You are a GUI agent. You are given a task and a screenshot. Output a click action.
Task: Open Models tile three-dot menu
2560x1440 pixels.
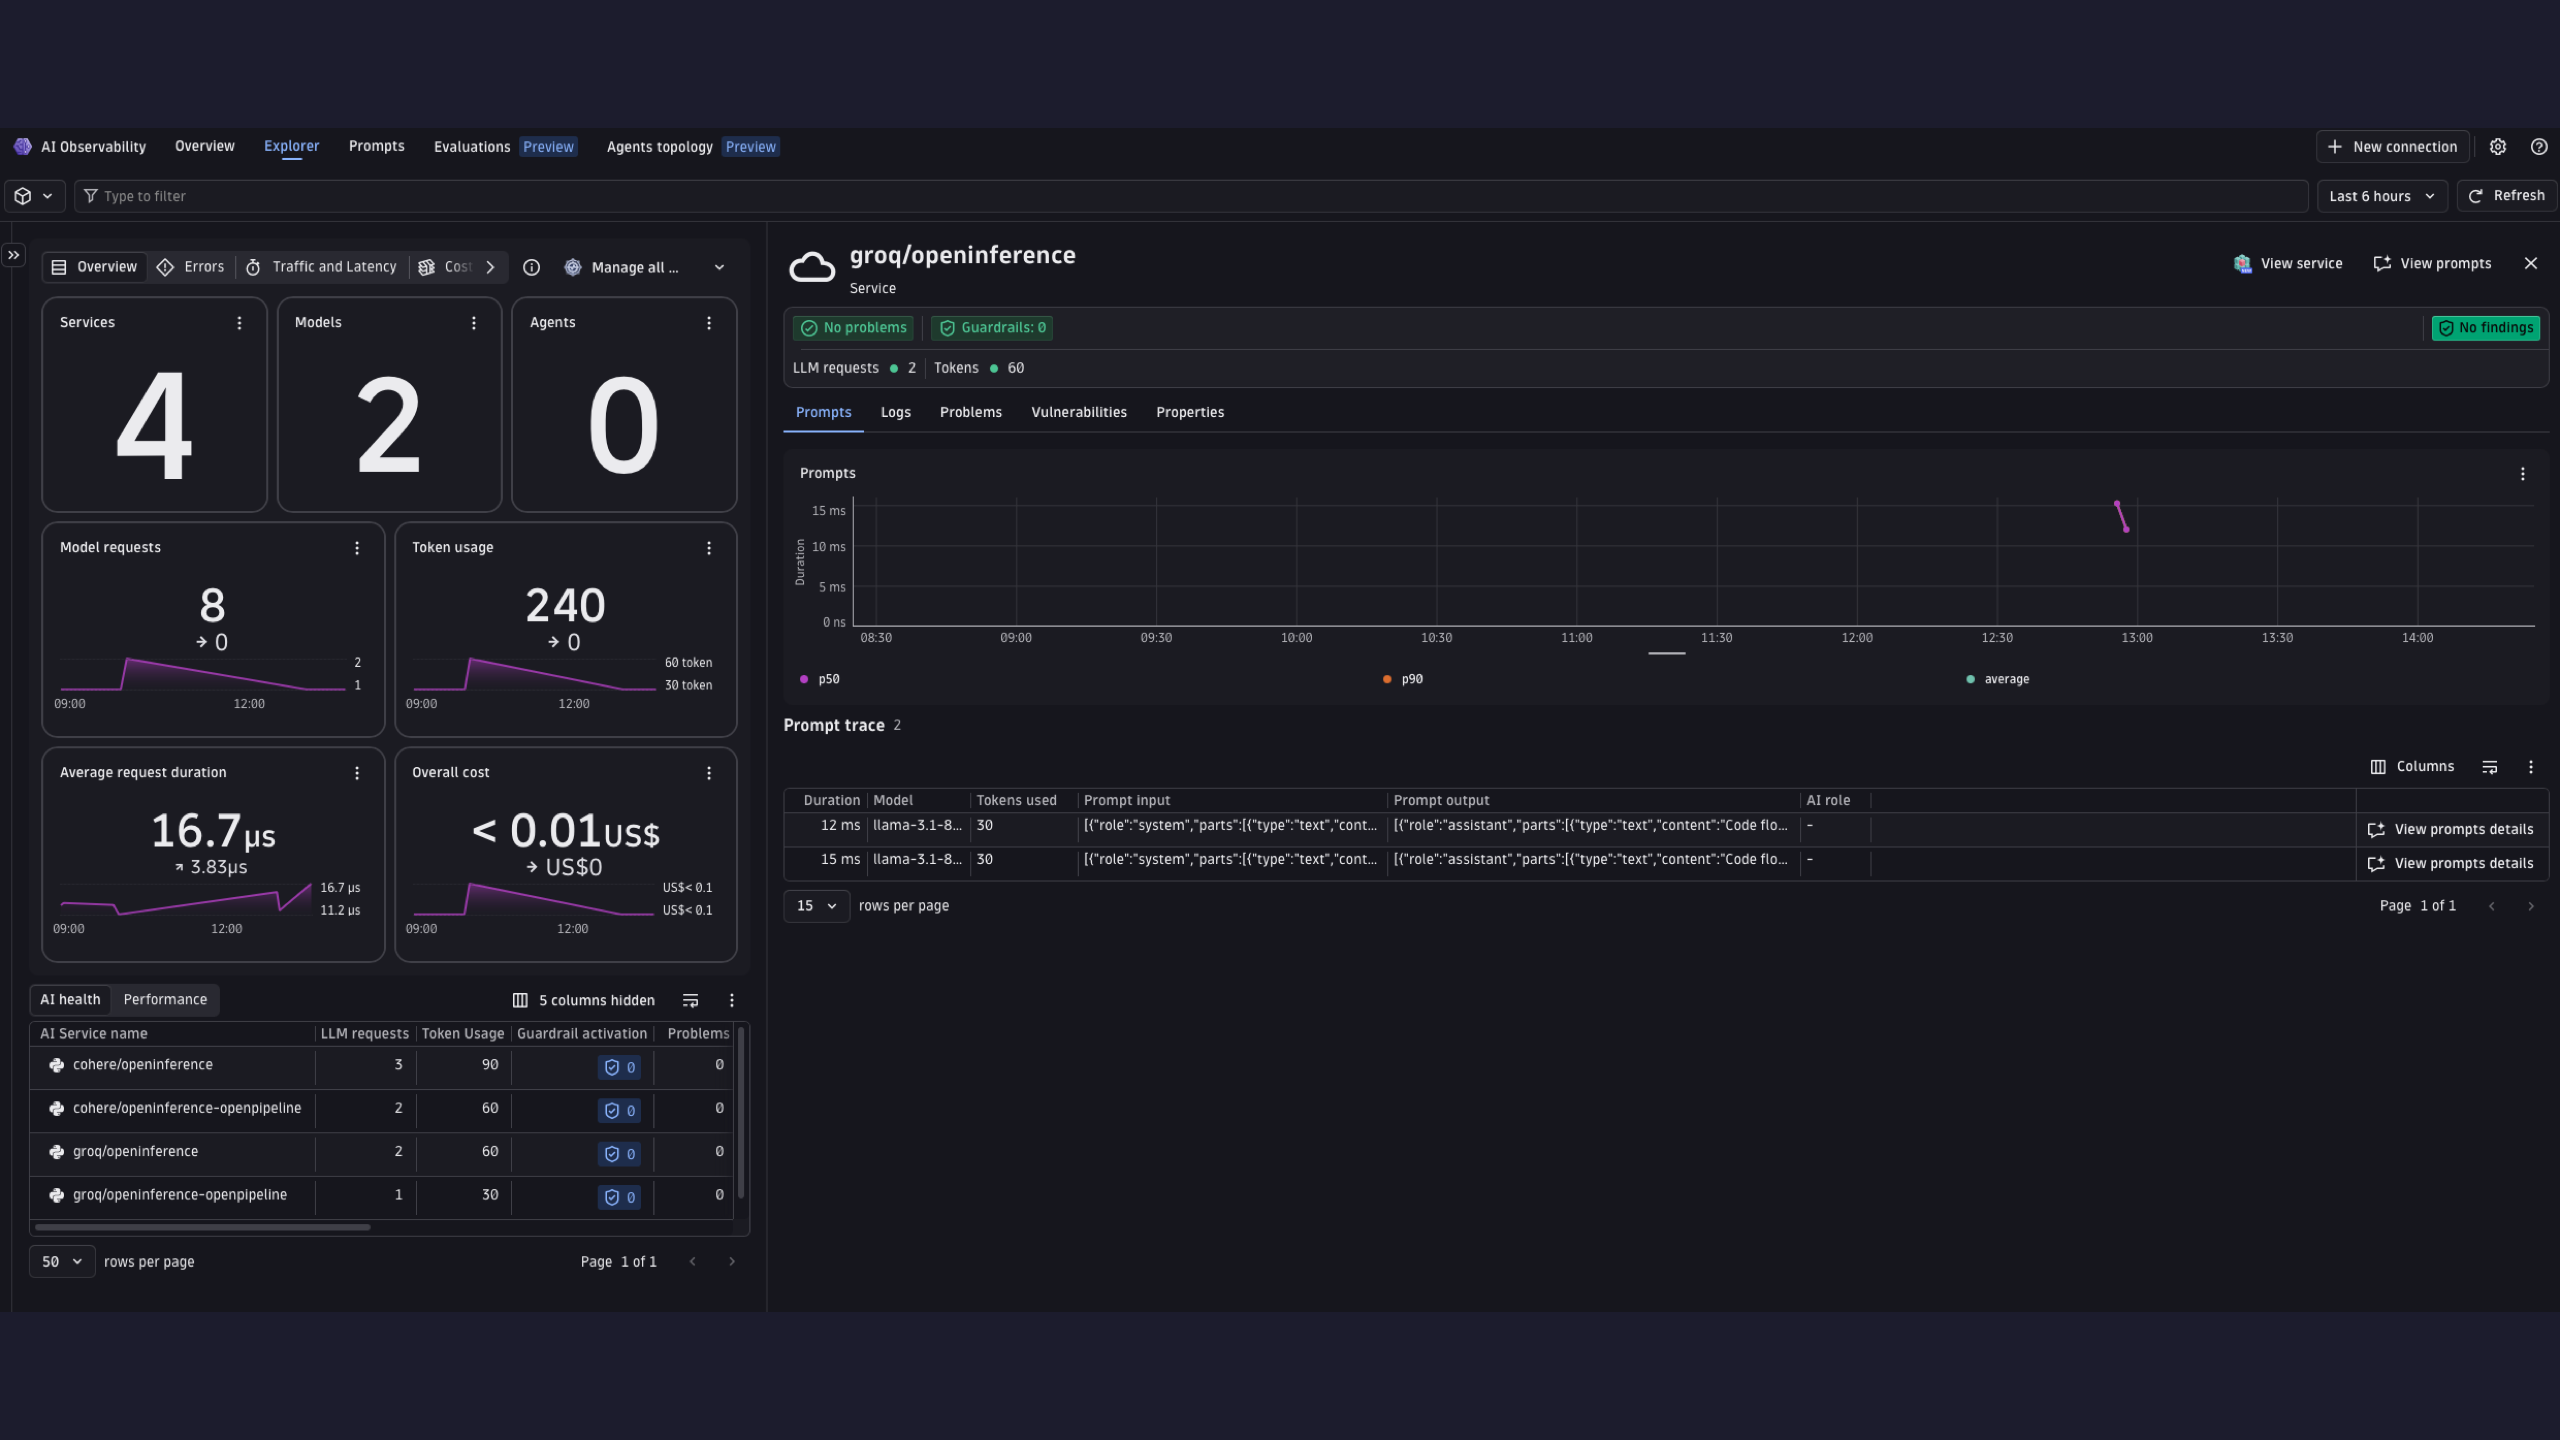(x=474, y=323)
